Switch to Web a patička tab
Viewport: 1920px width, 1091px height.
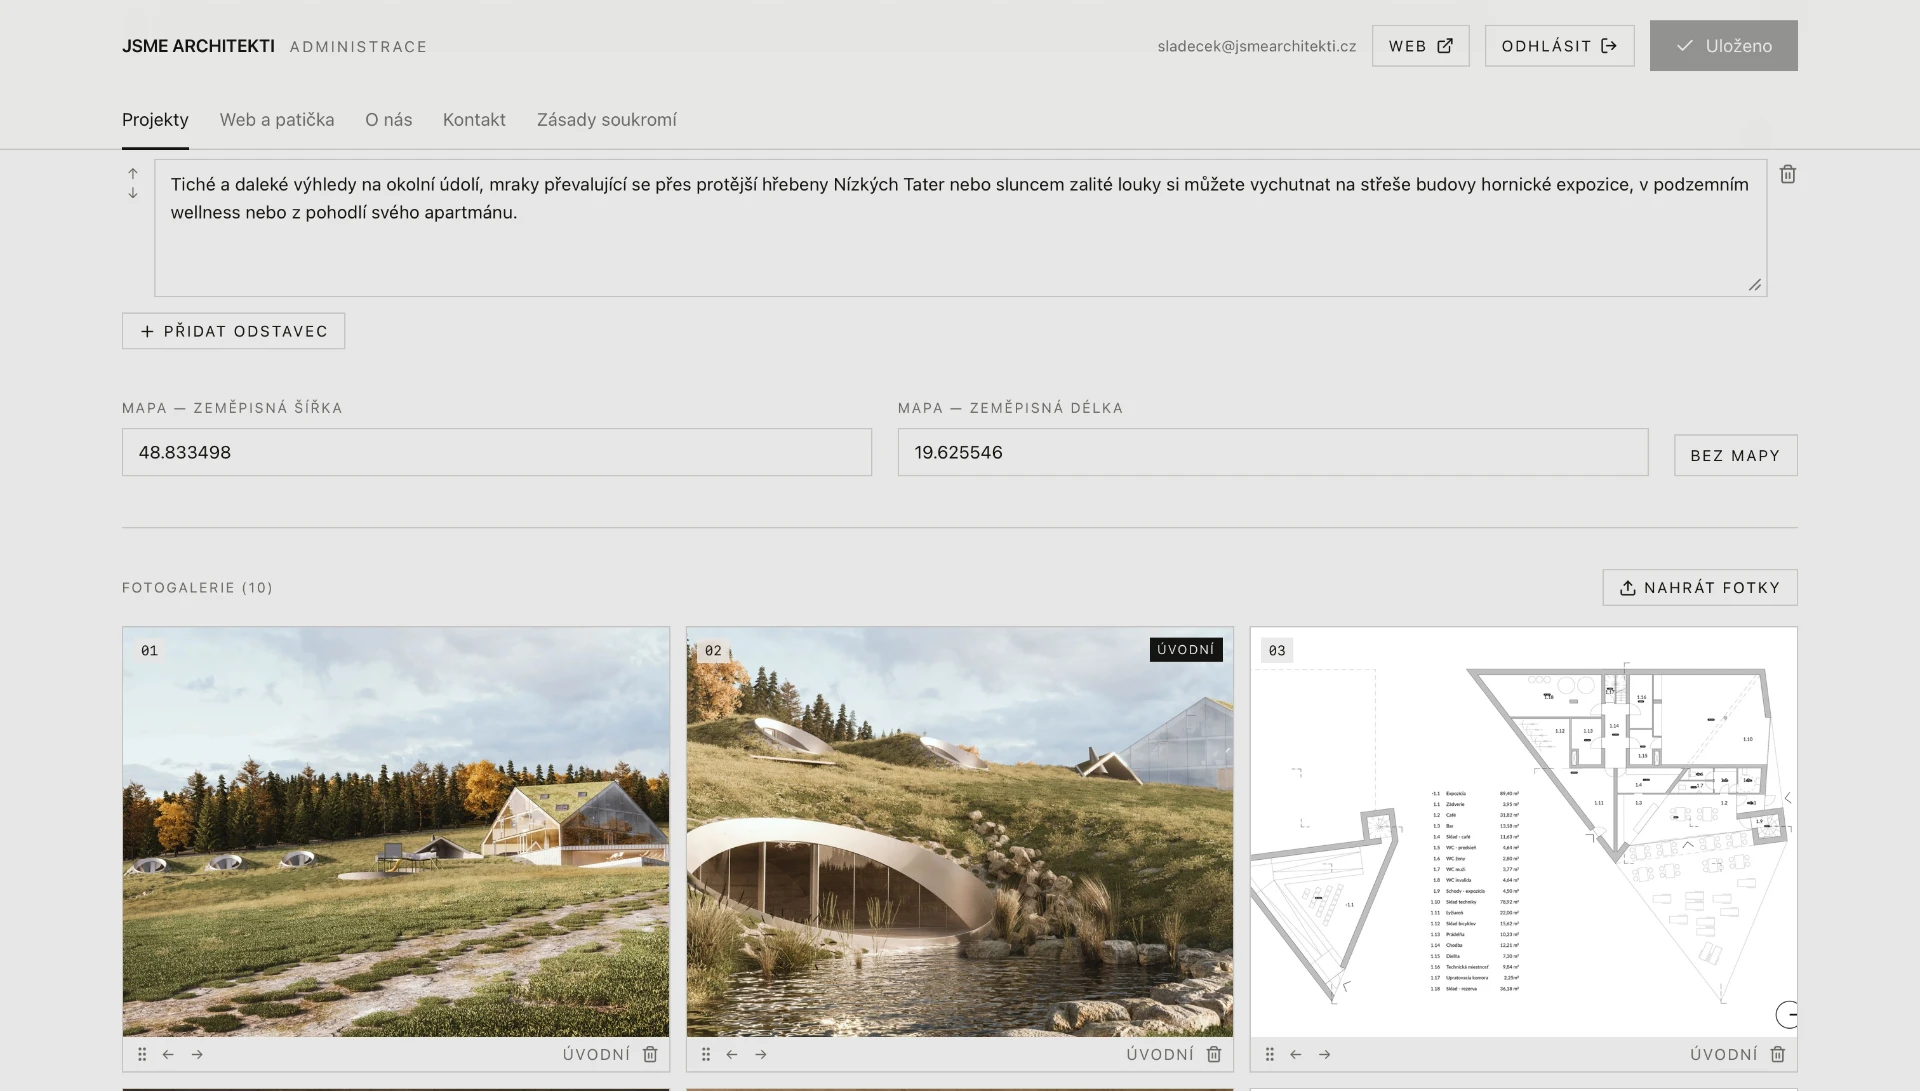click(277, 120)
